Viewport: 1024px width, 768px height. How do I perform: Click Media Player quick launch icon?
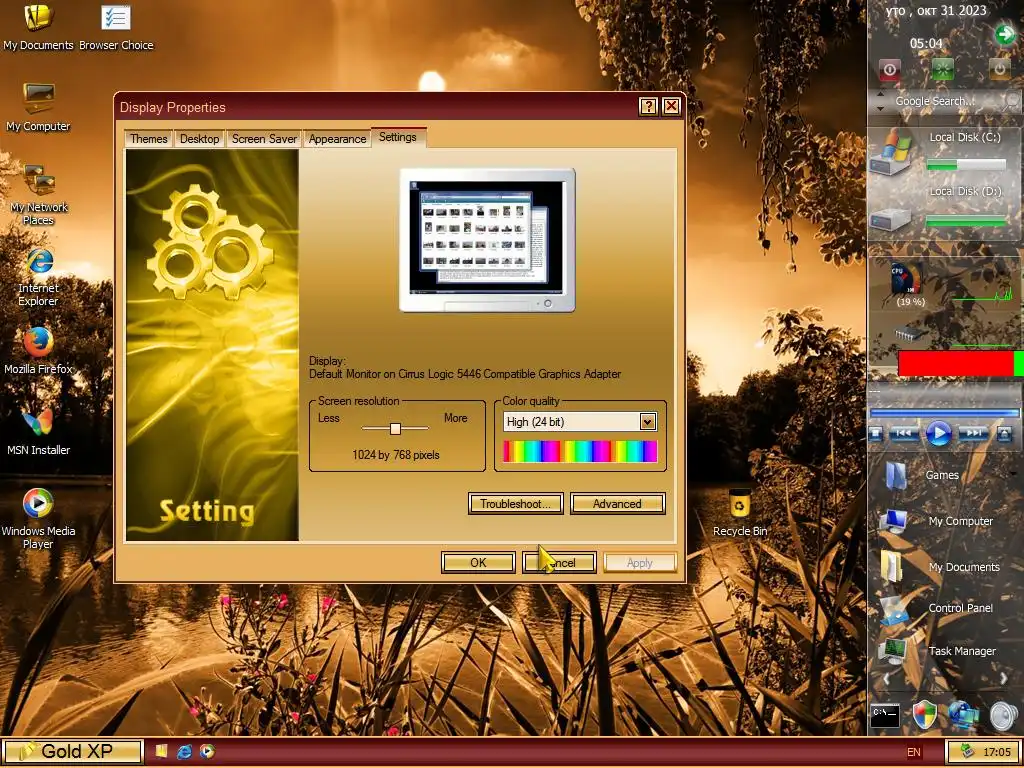point(207,752)
